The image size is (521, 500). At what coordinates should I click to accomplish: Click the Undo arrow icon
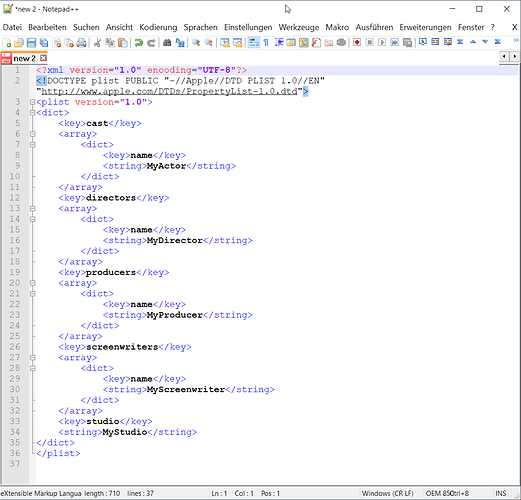(139, 43)
